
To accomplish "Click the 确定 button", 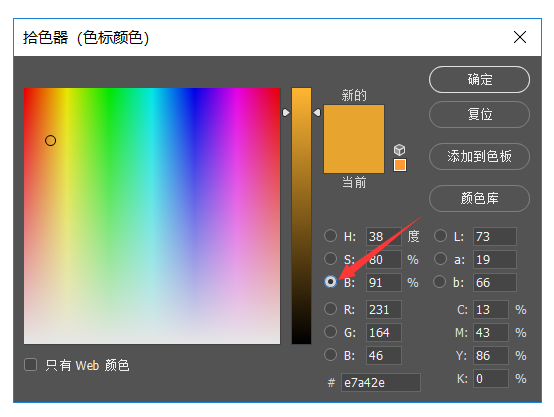I will tap(479, 80).
